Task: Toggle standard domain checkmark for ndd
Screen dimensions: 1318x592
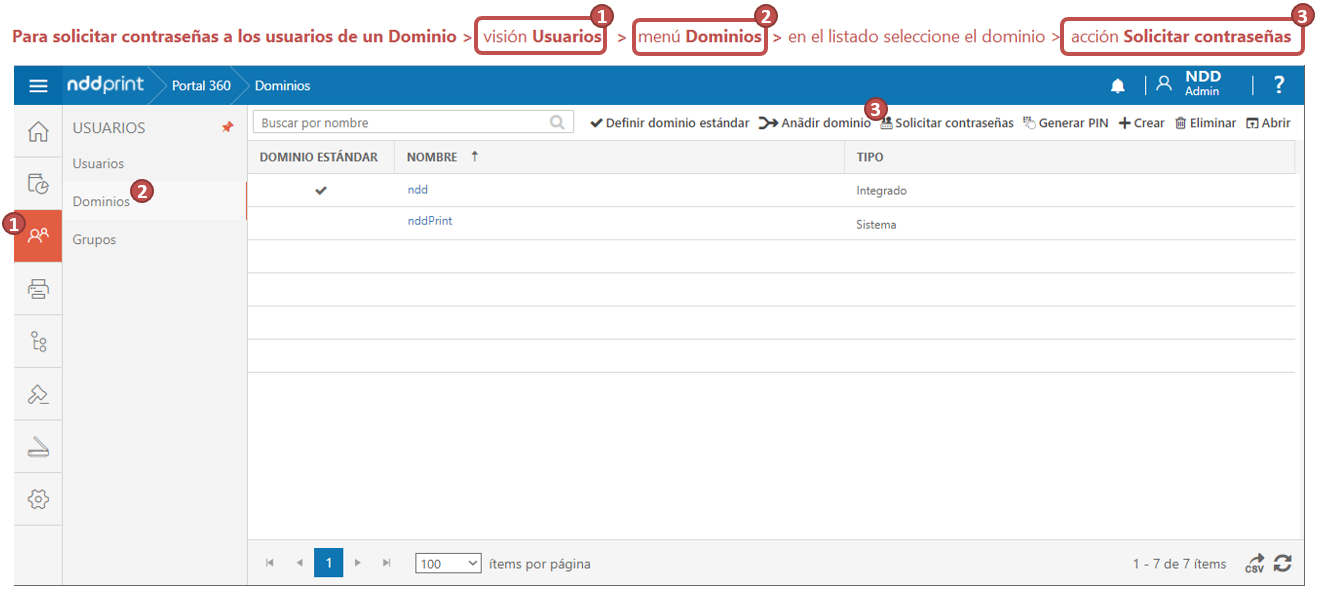Action: pyautogui.click(x=321, y=190)
